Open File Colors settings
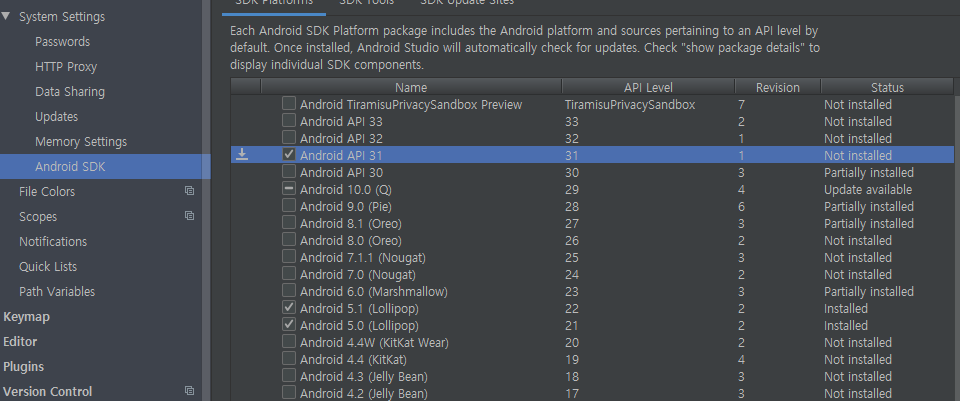The width and height of the screenshot is (960, 401). click(x=47, y=192)
